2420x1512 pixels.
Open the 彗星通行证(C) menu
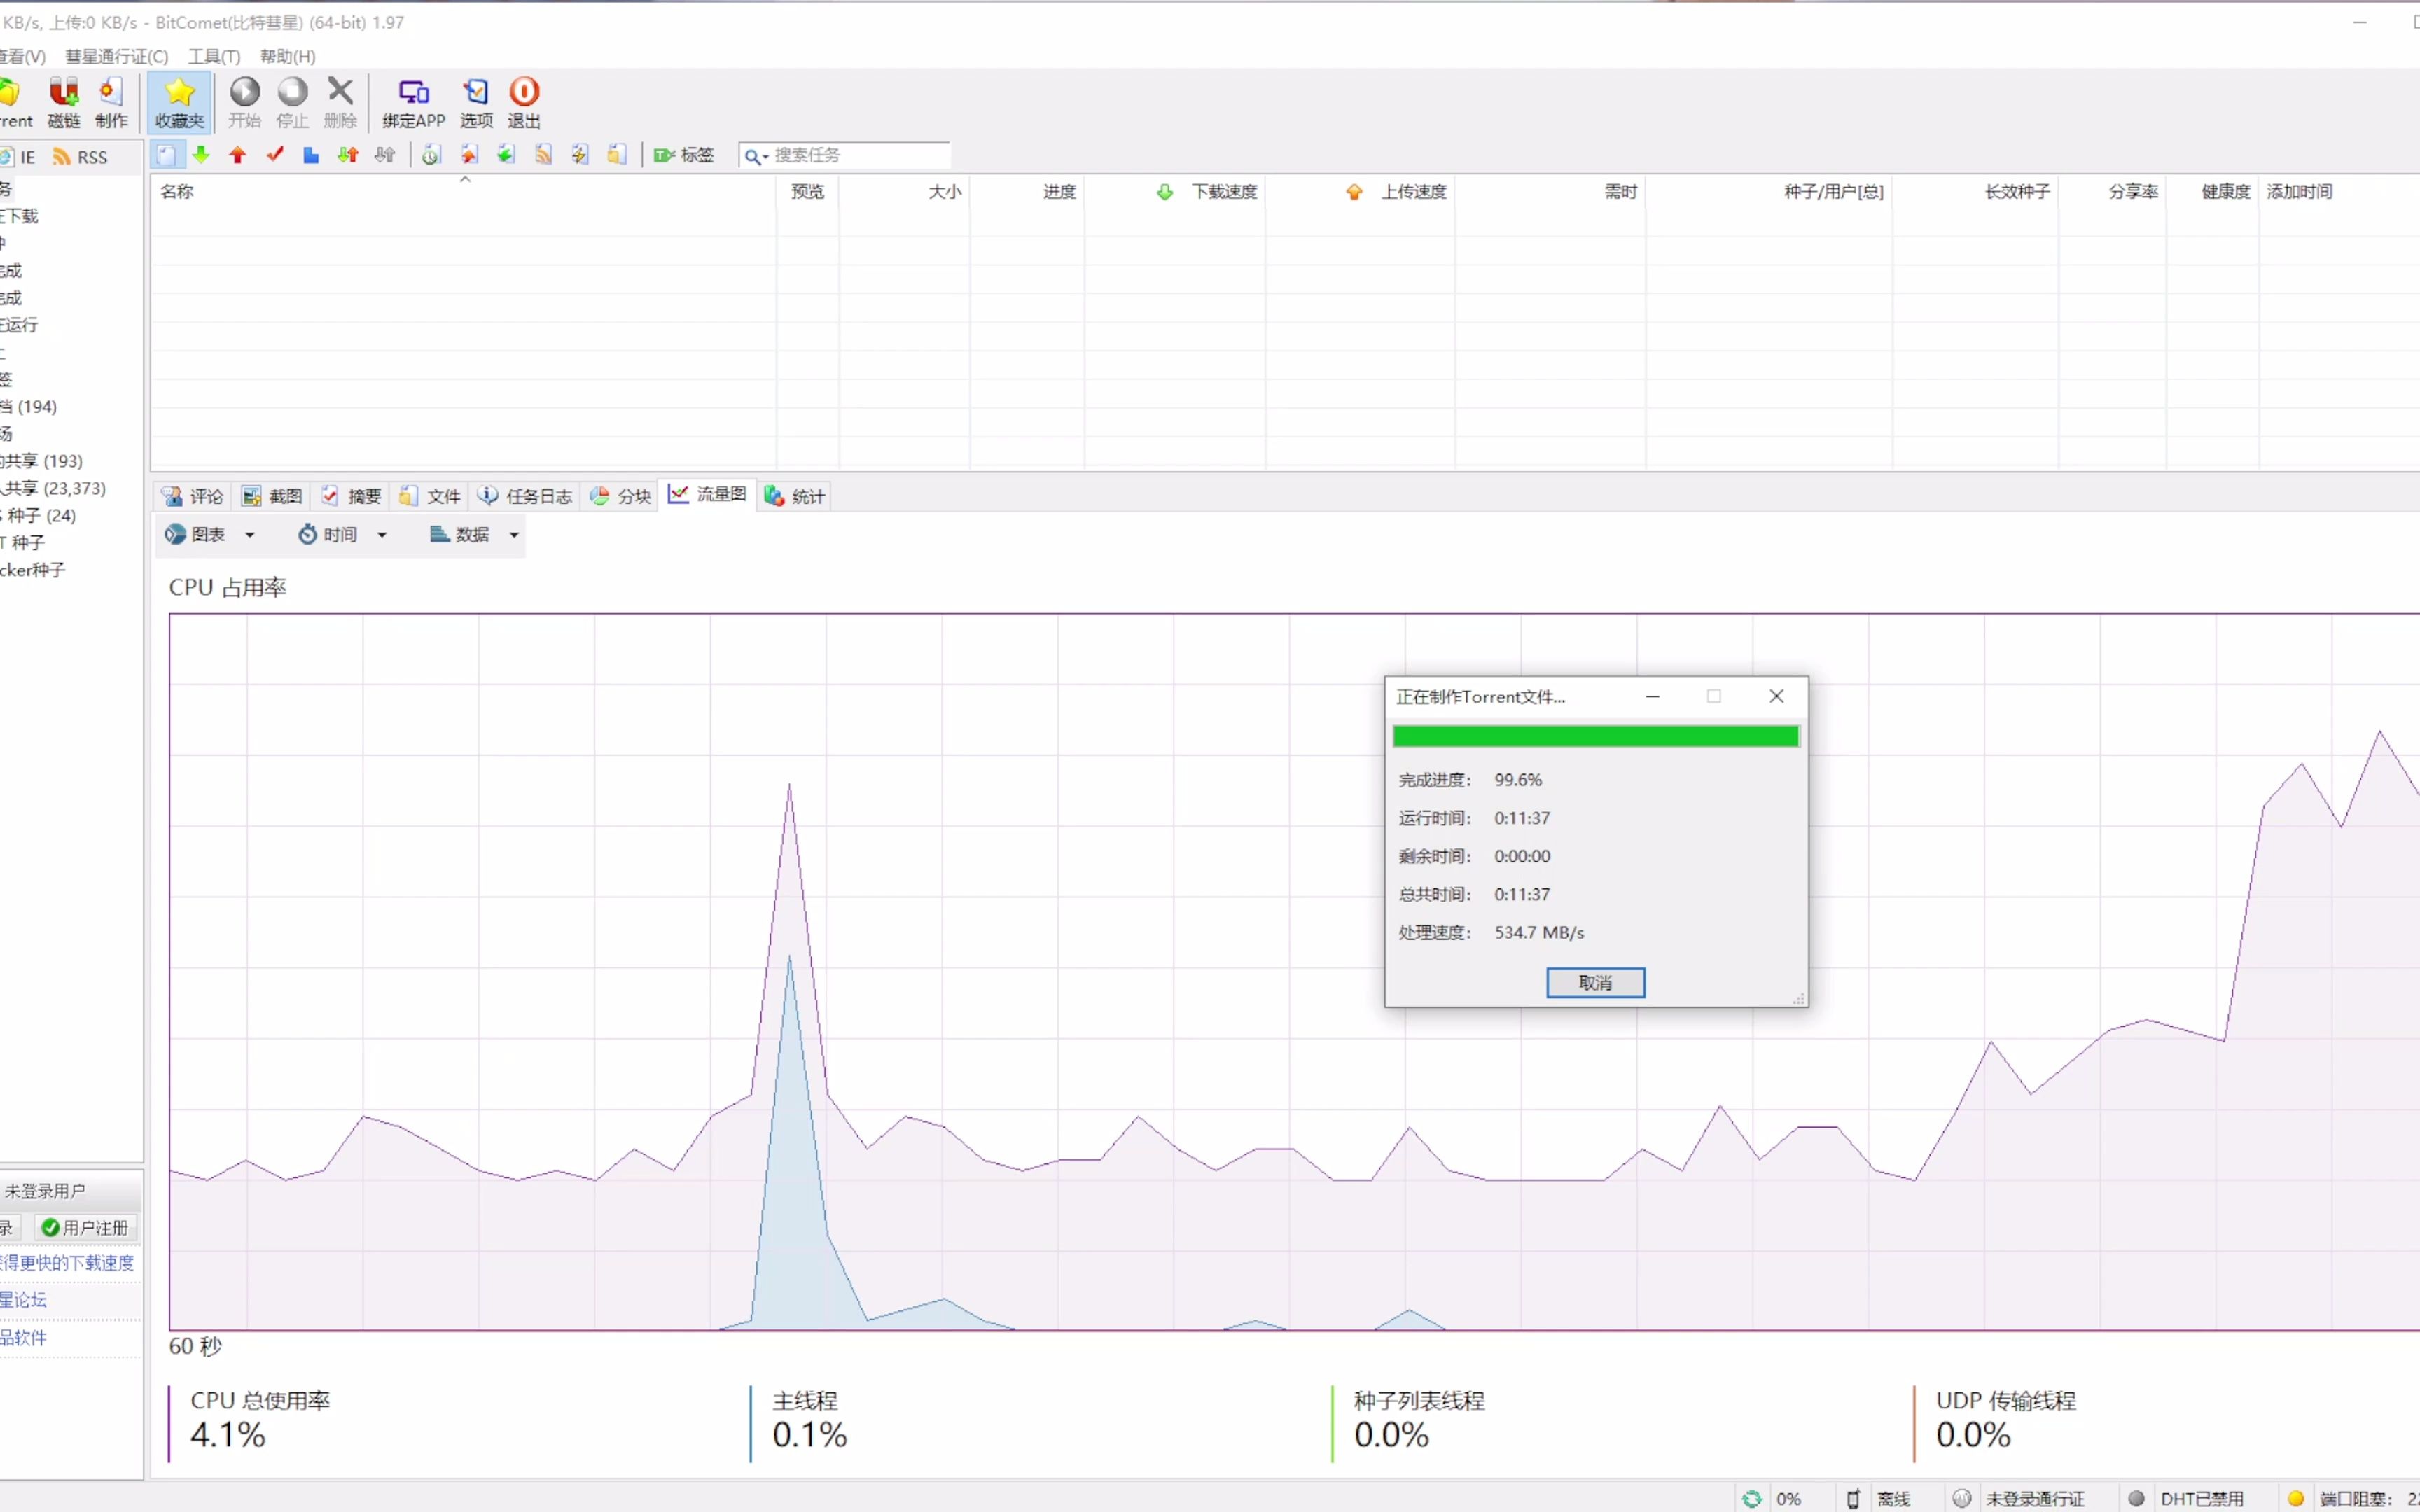117,56
